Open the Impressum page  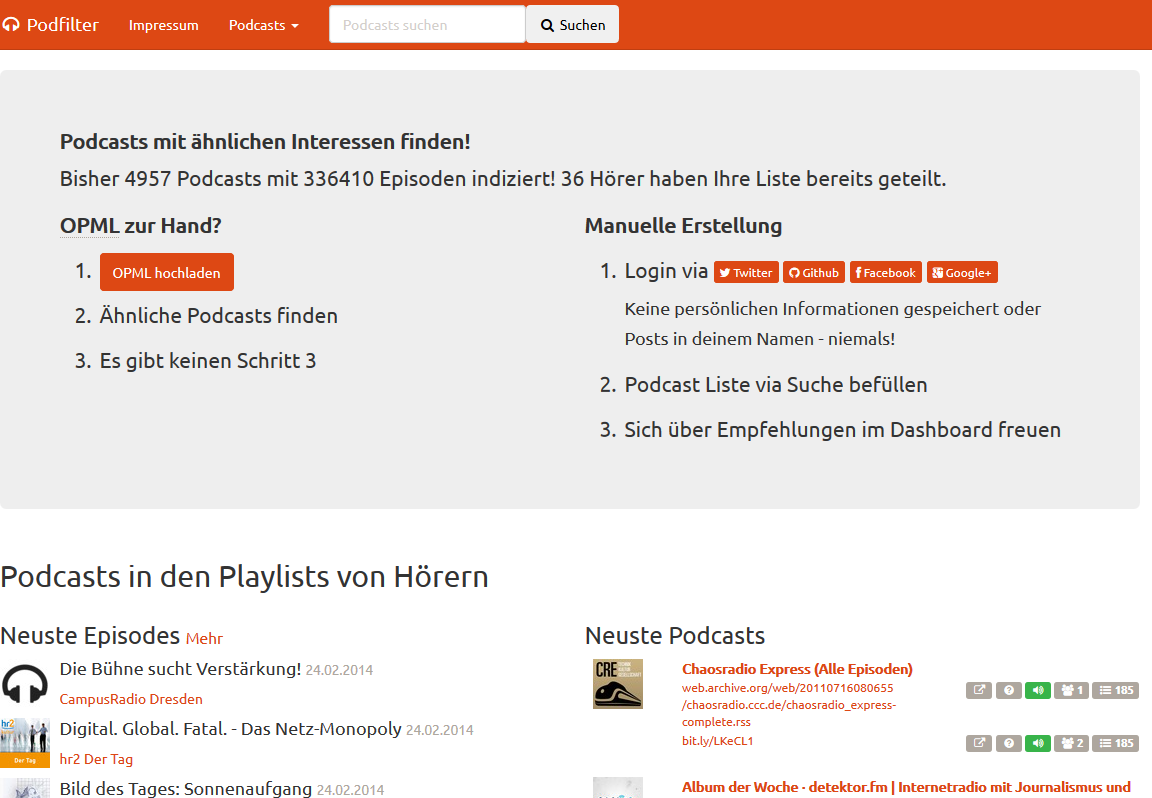[163, 25]
